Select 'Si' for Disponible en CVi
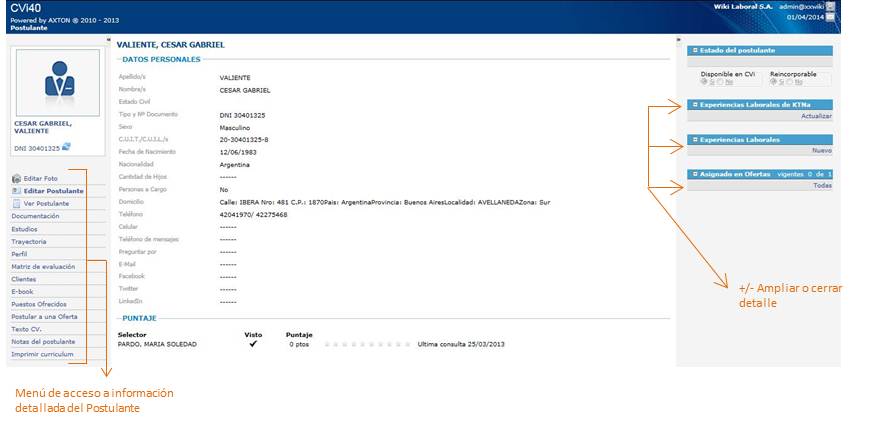 pyautogui.click(x=703, y=82)
